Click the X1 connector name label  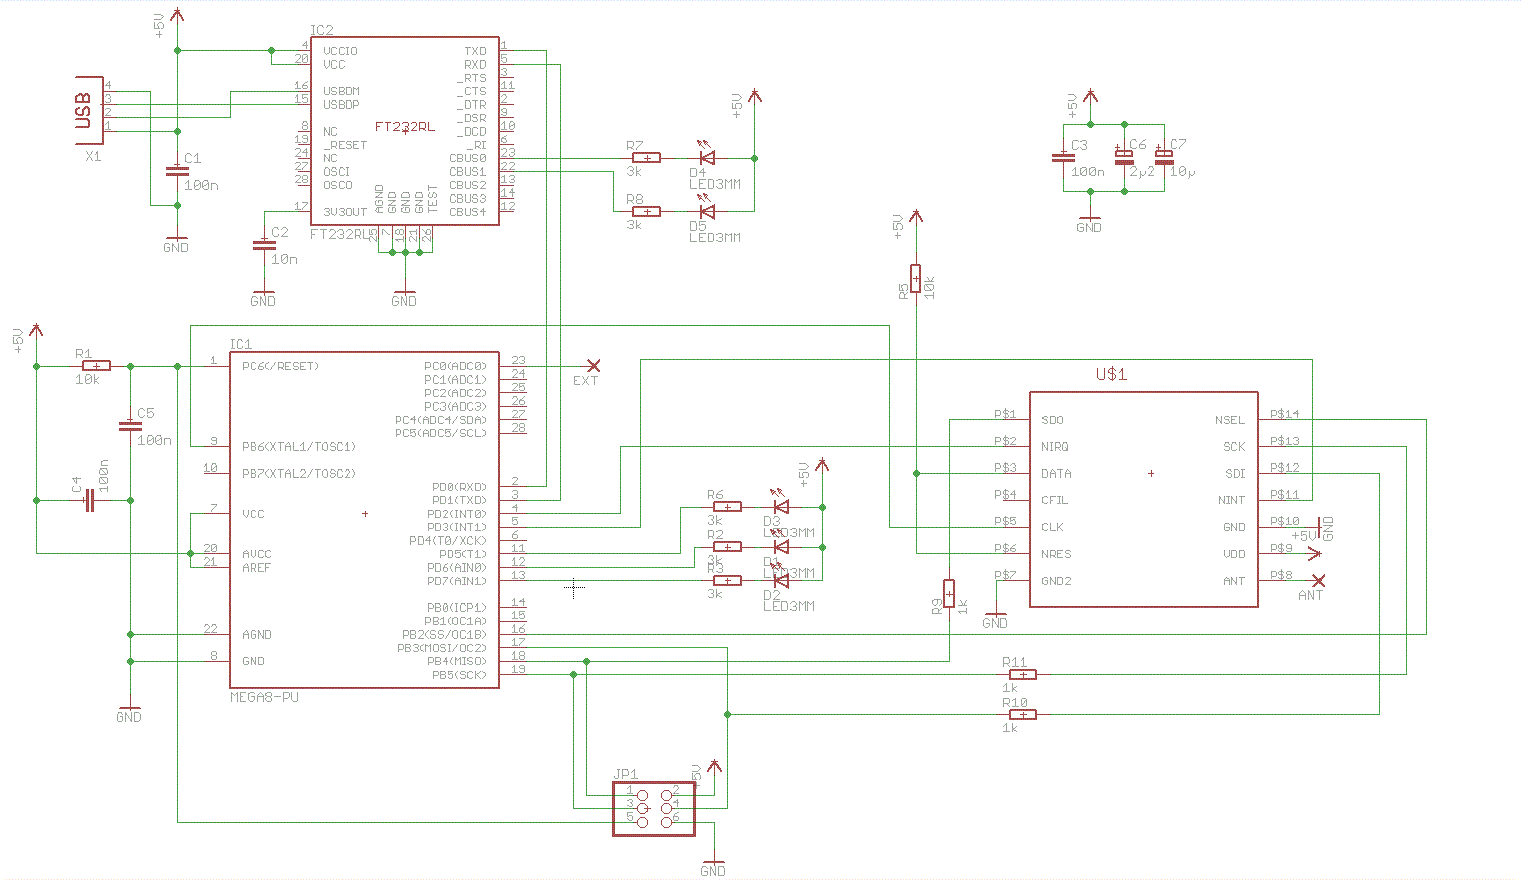point(93,157)
